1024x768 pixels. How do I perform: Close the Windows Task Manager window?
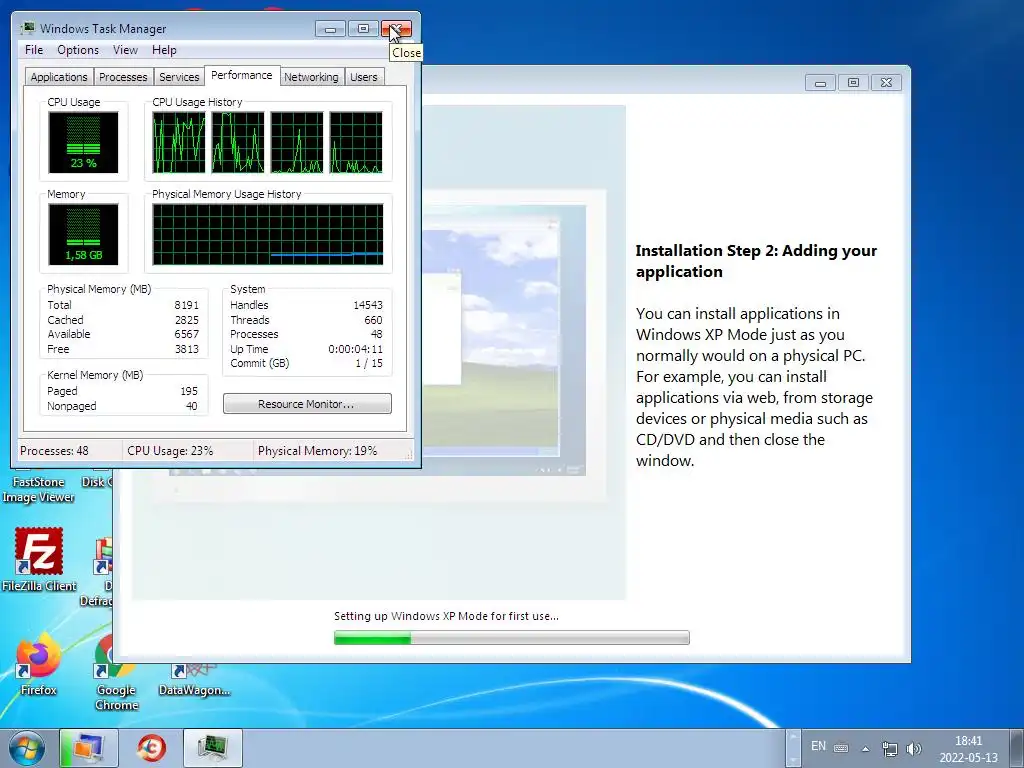396,29
